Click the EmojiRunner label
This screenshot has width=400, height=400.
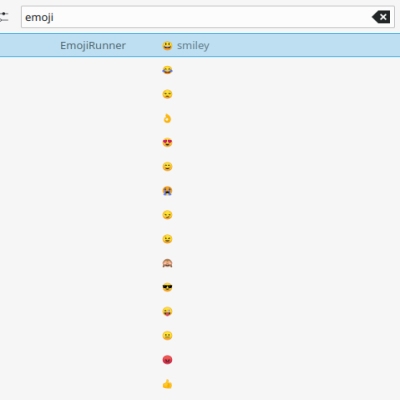click(x=93, y=45)
